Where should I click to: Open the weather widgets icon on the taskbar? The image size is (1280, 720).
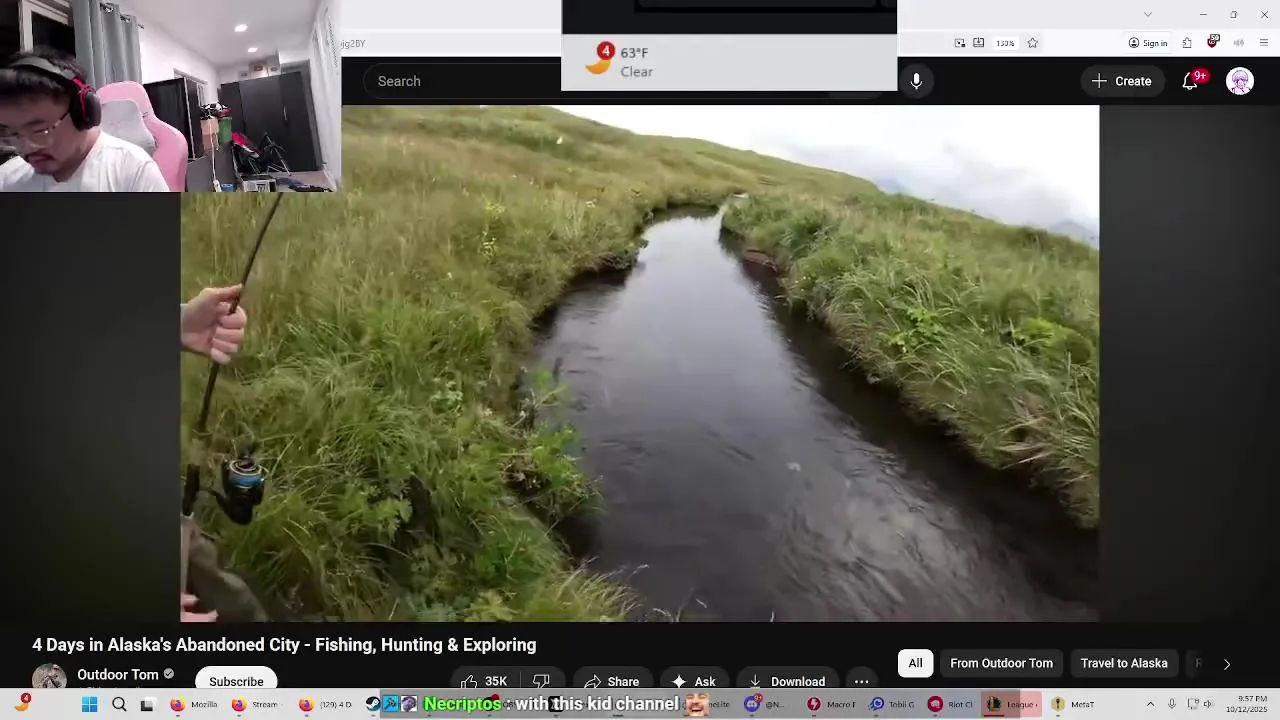[22, 703]
